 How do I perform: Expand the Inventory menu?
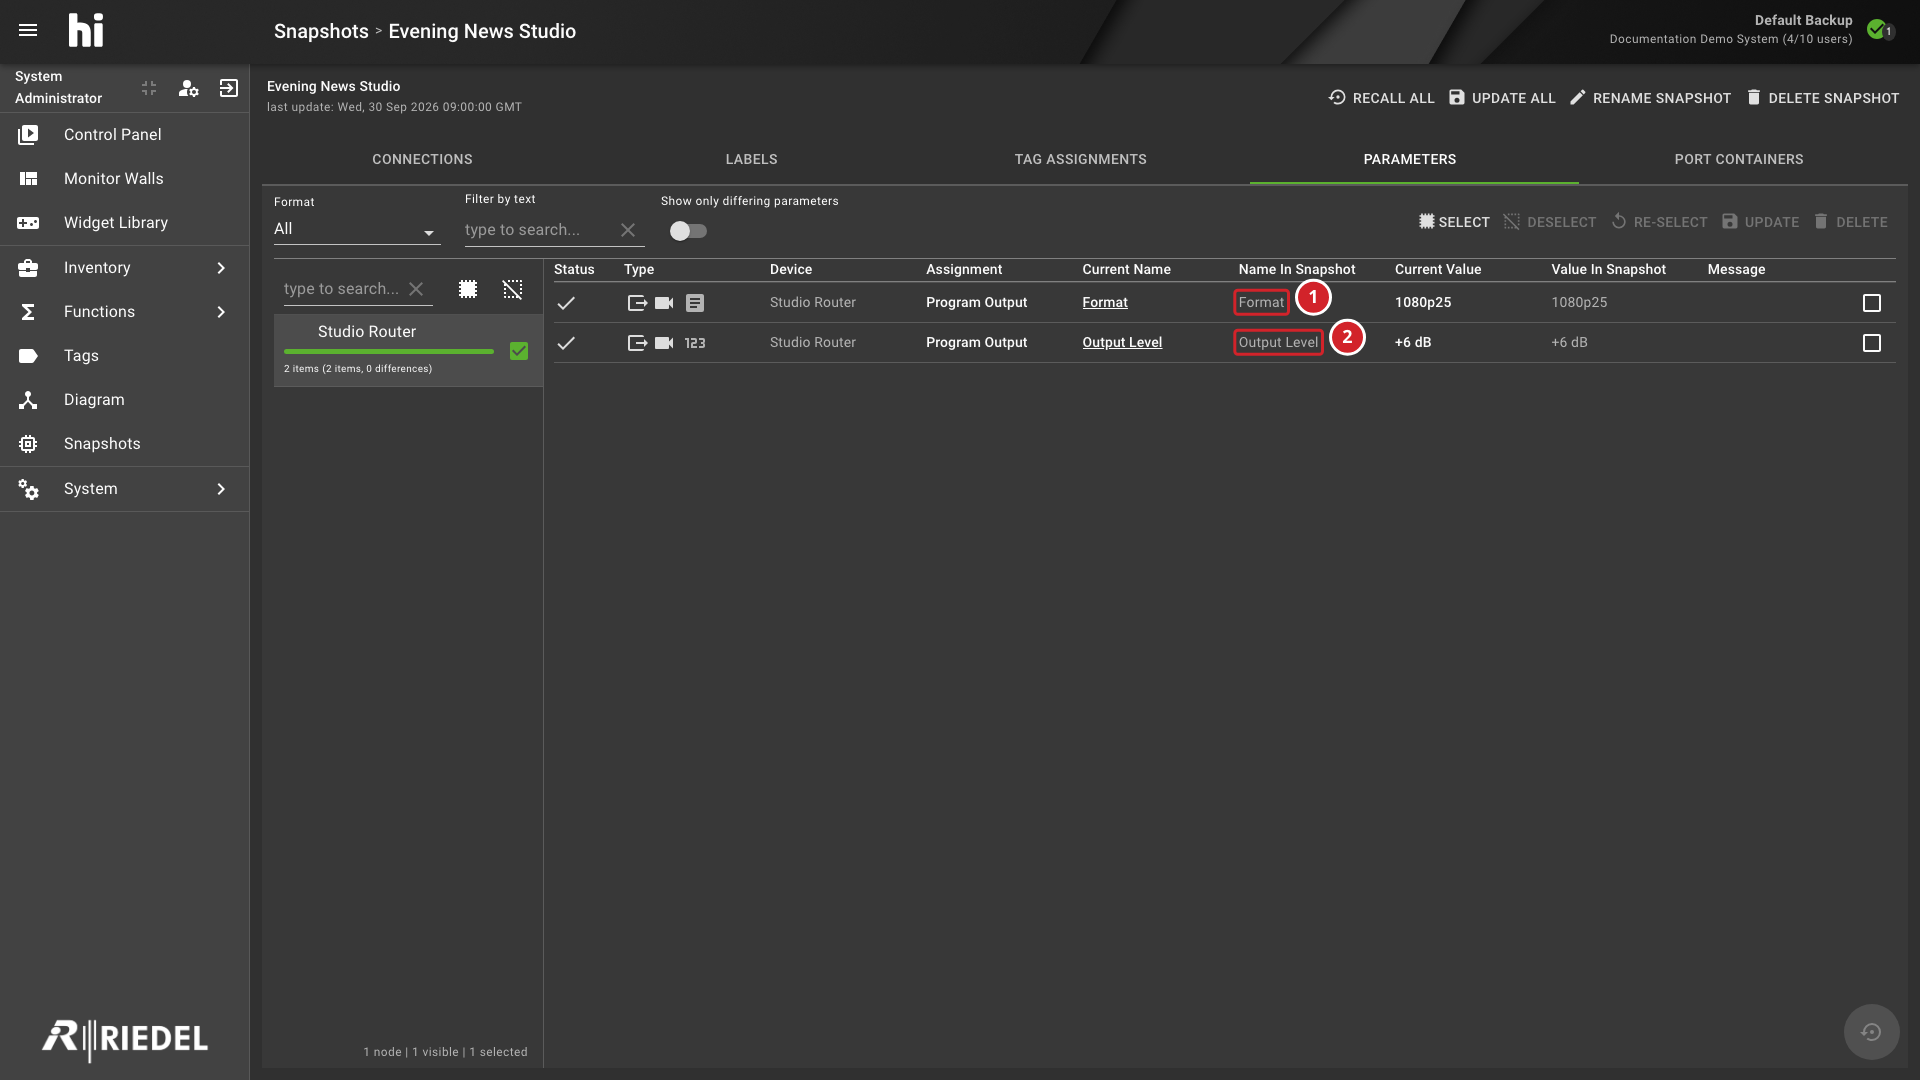(x=125, y=267)
